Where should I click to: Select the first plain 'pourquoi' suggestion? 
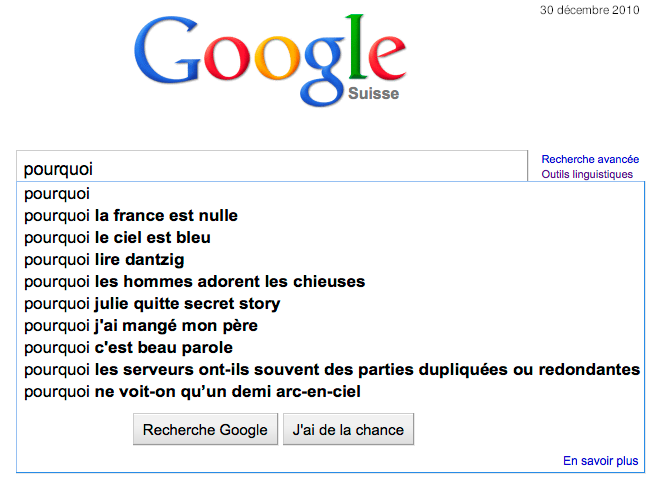57,193
